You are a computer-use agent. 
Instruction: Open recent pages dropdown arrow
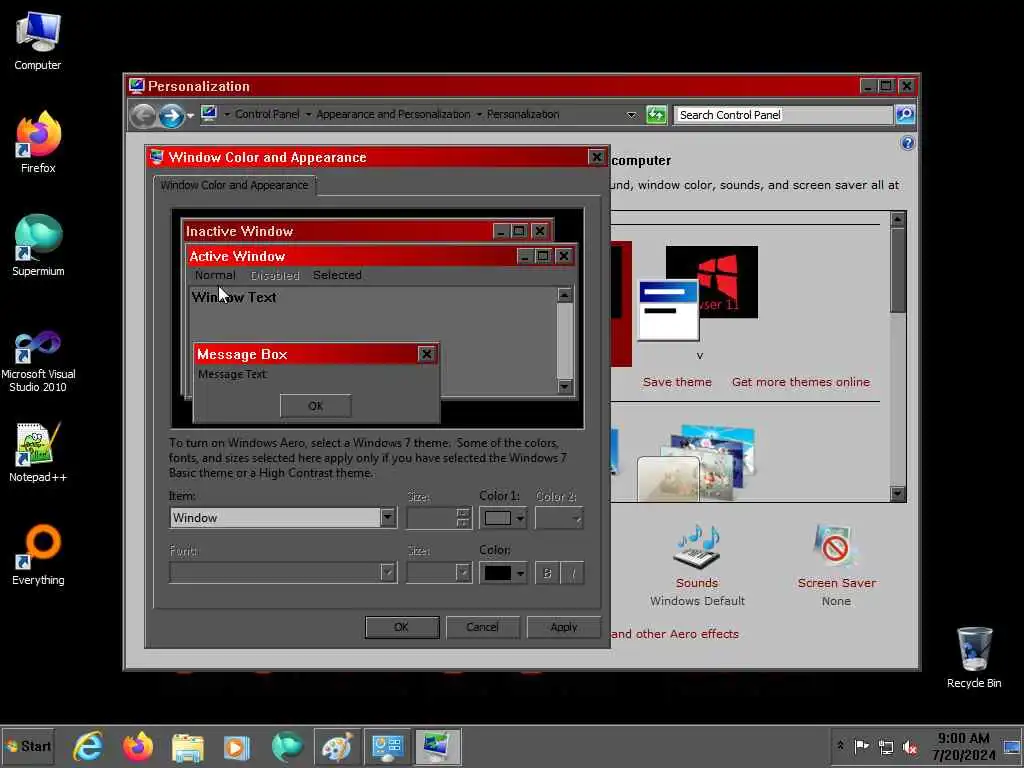[190, 116]
